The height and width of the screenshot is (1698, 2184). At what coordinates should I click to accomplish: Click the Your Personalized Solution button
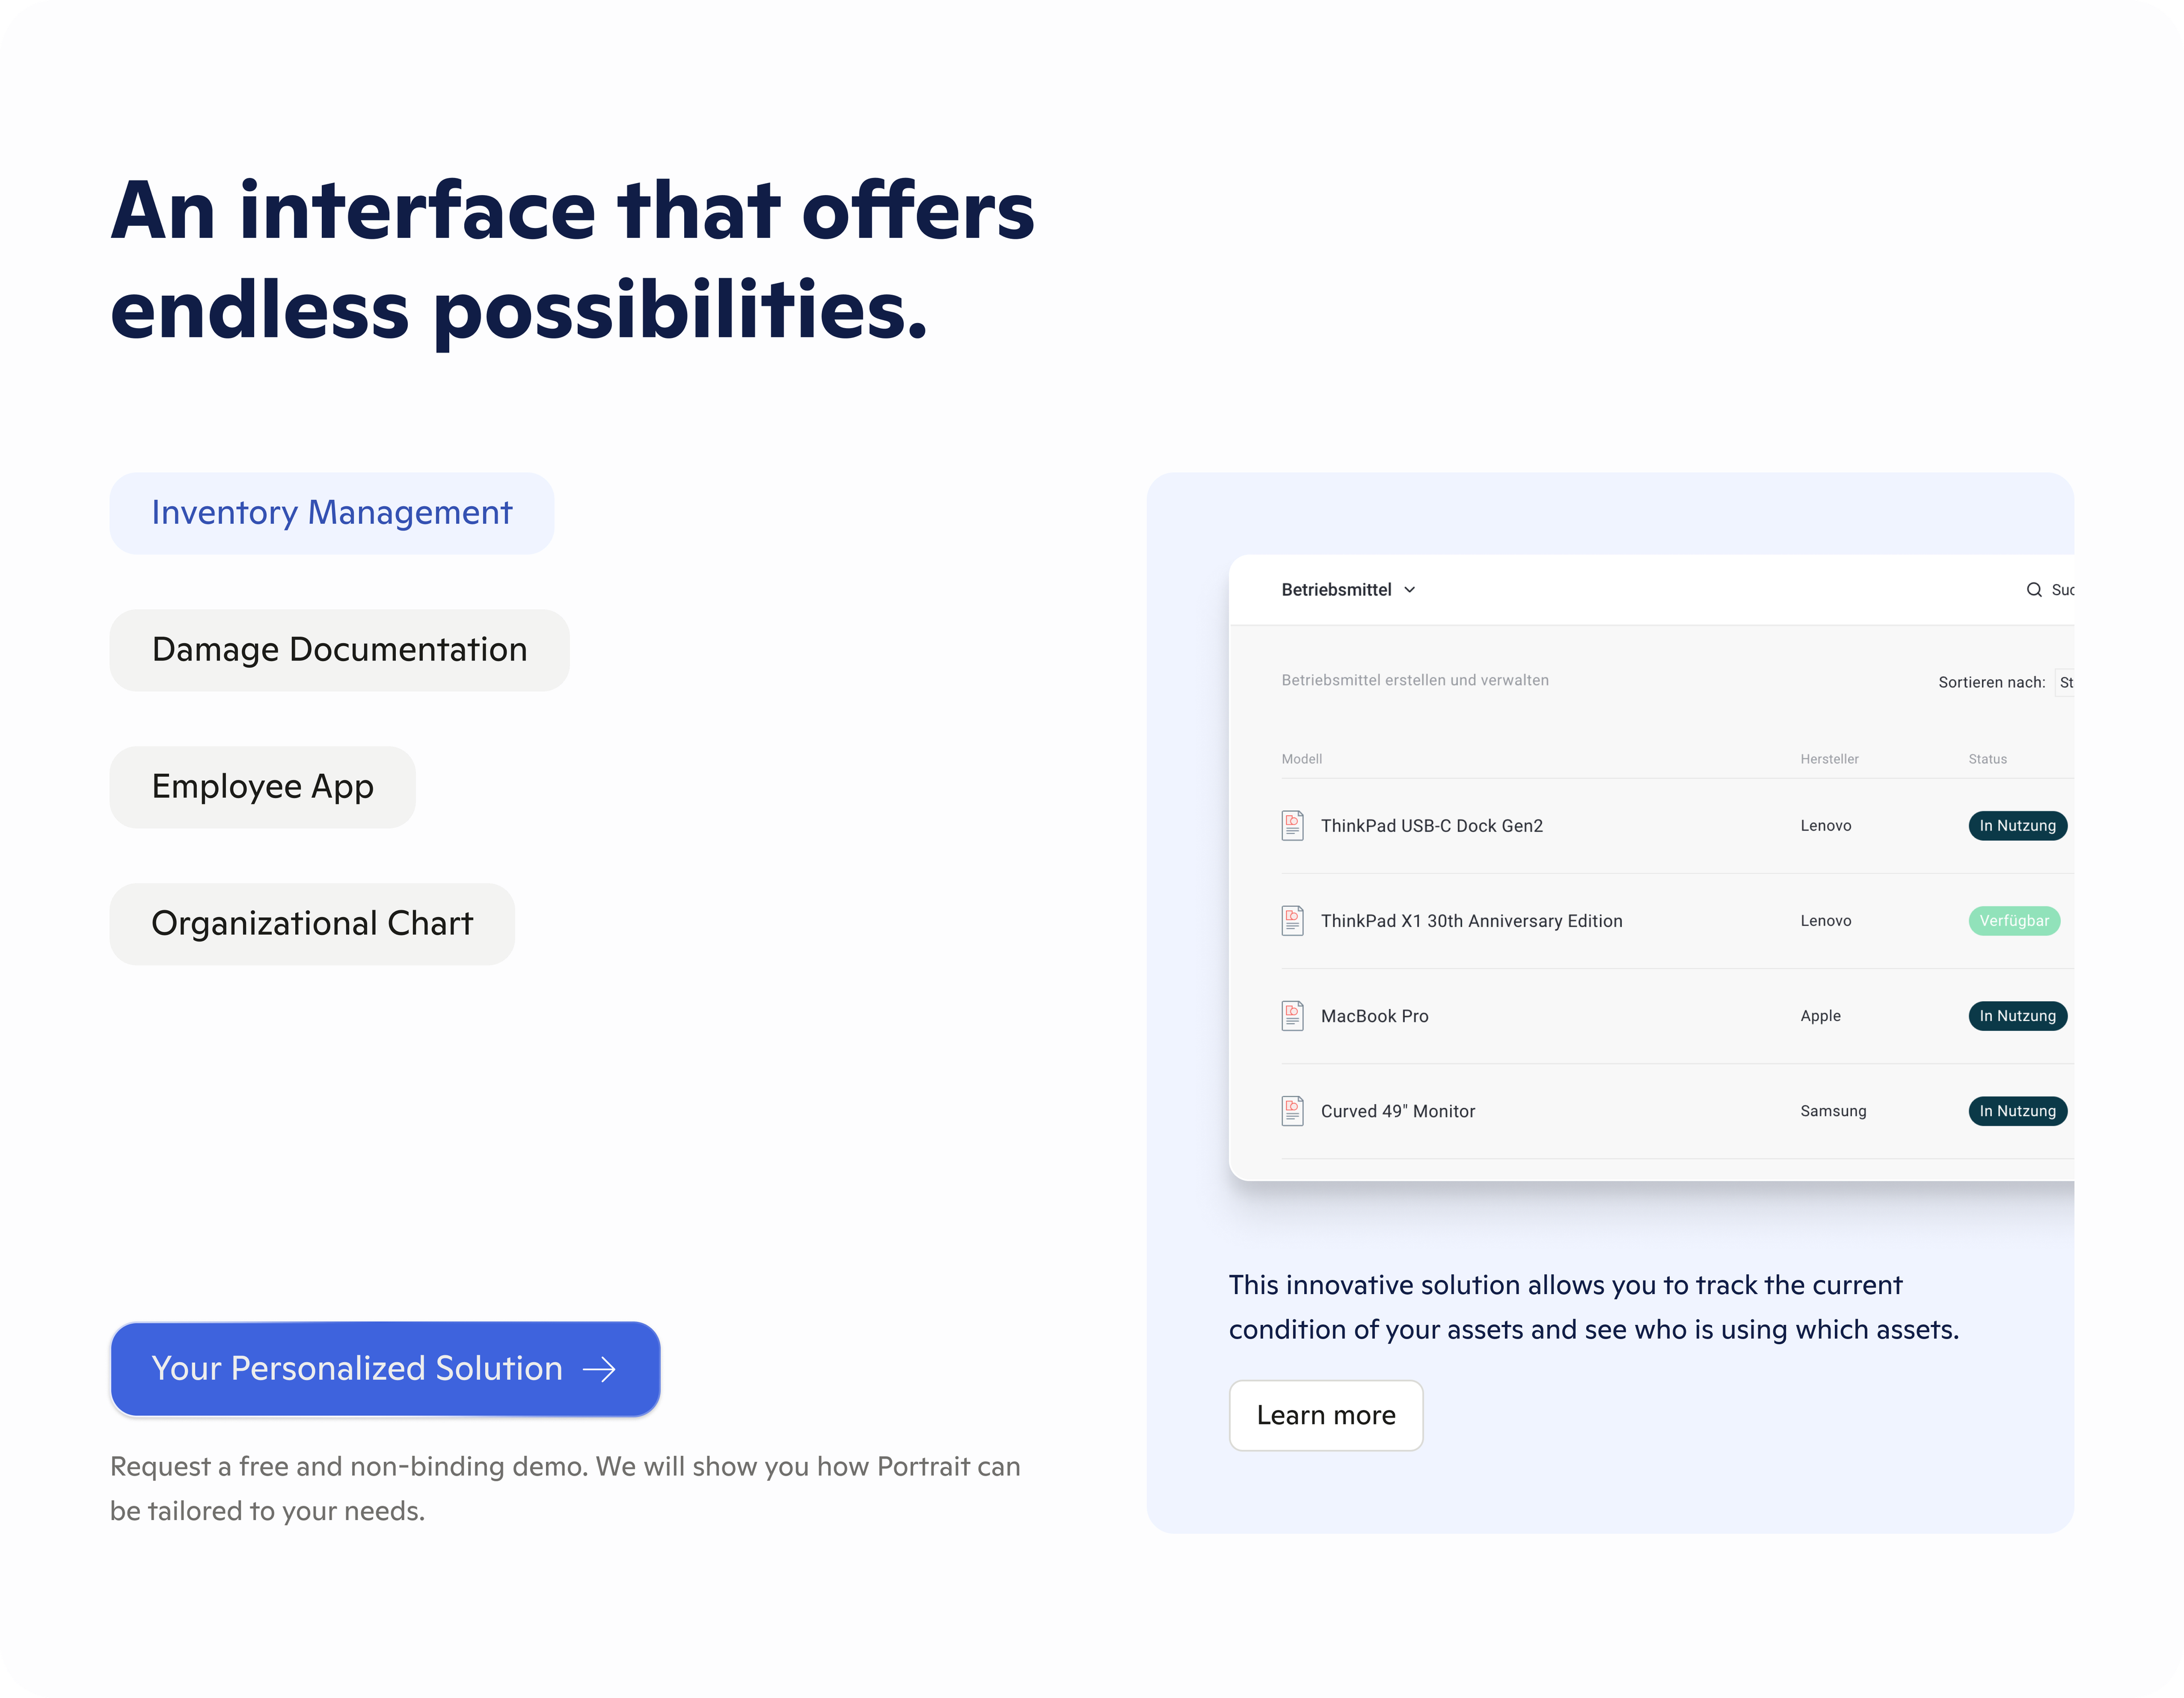(x=385, y=1369)
